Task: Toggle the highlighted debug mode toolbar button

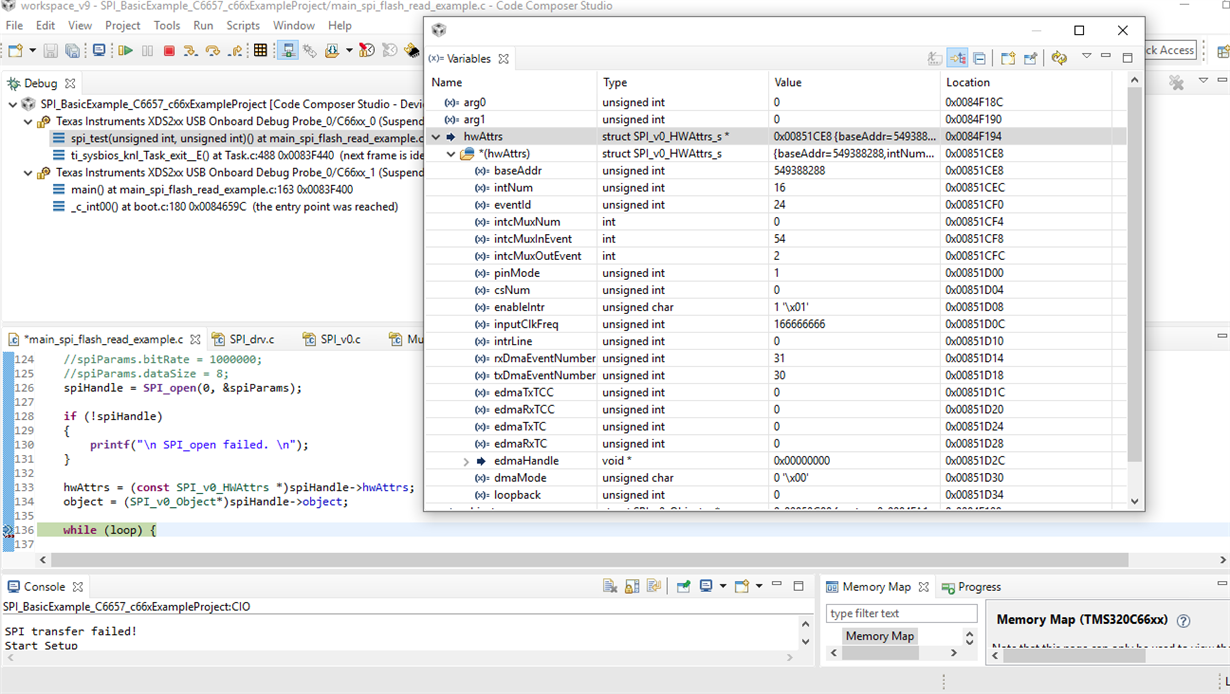Action: pos(288,51)
